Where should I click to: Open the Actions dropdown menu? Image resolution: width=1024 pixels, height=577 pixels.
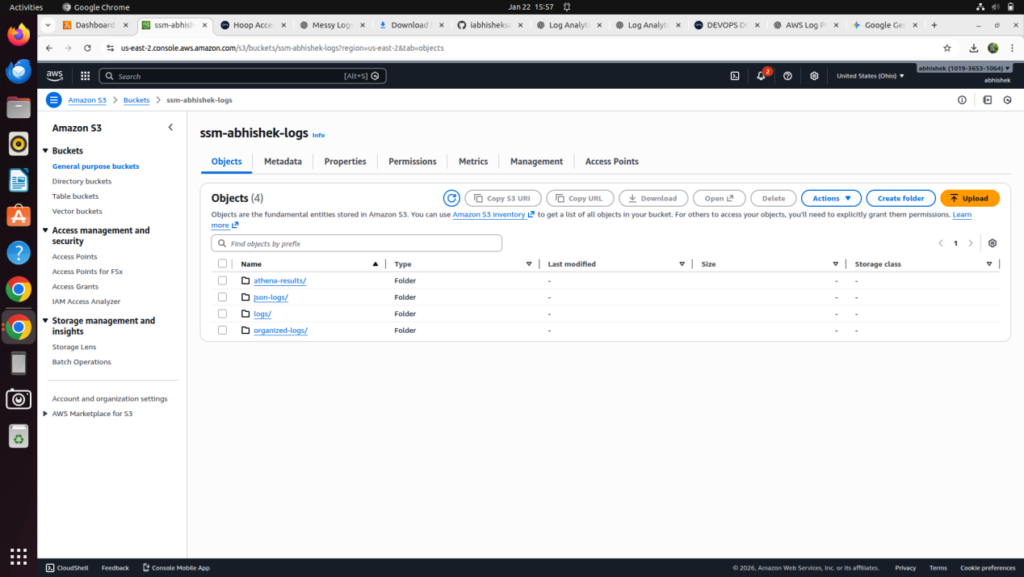[831, 198]
